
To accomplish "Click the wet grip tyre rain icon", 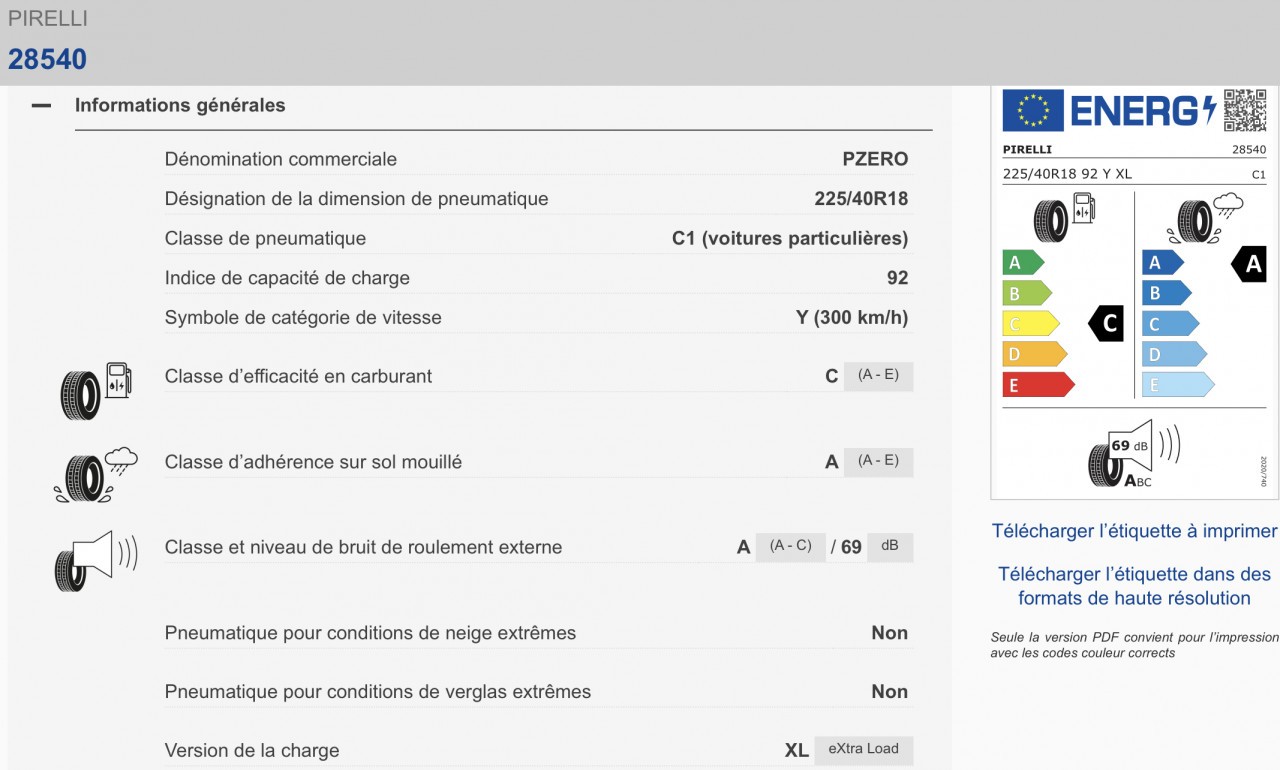I will coord(96,474).
